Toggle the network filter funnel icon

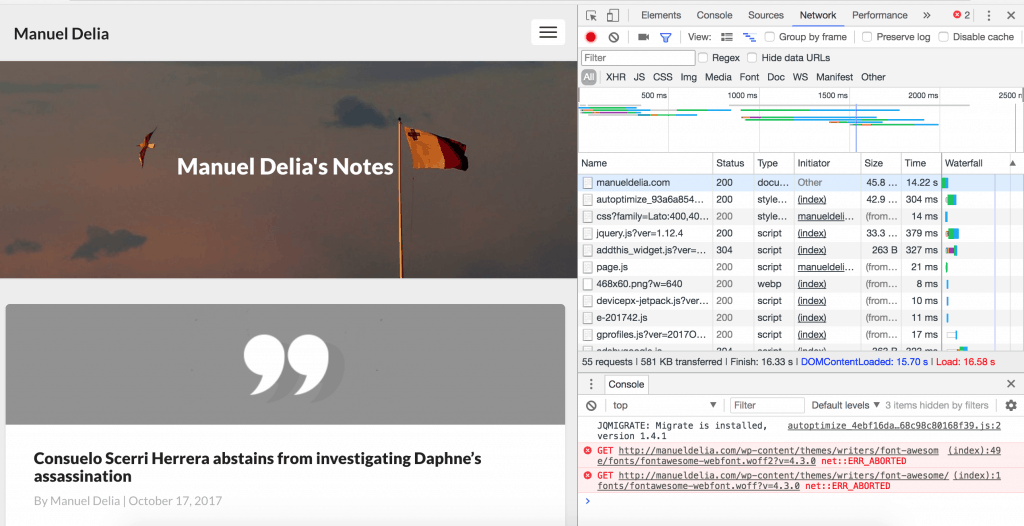pyautogui.click(x=665, y=37)
